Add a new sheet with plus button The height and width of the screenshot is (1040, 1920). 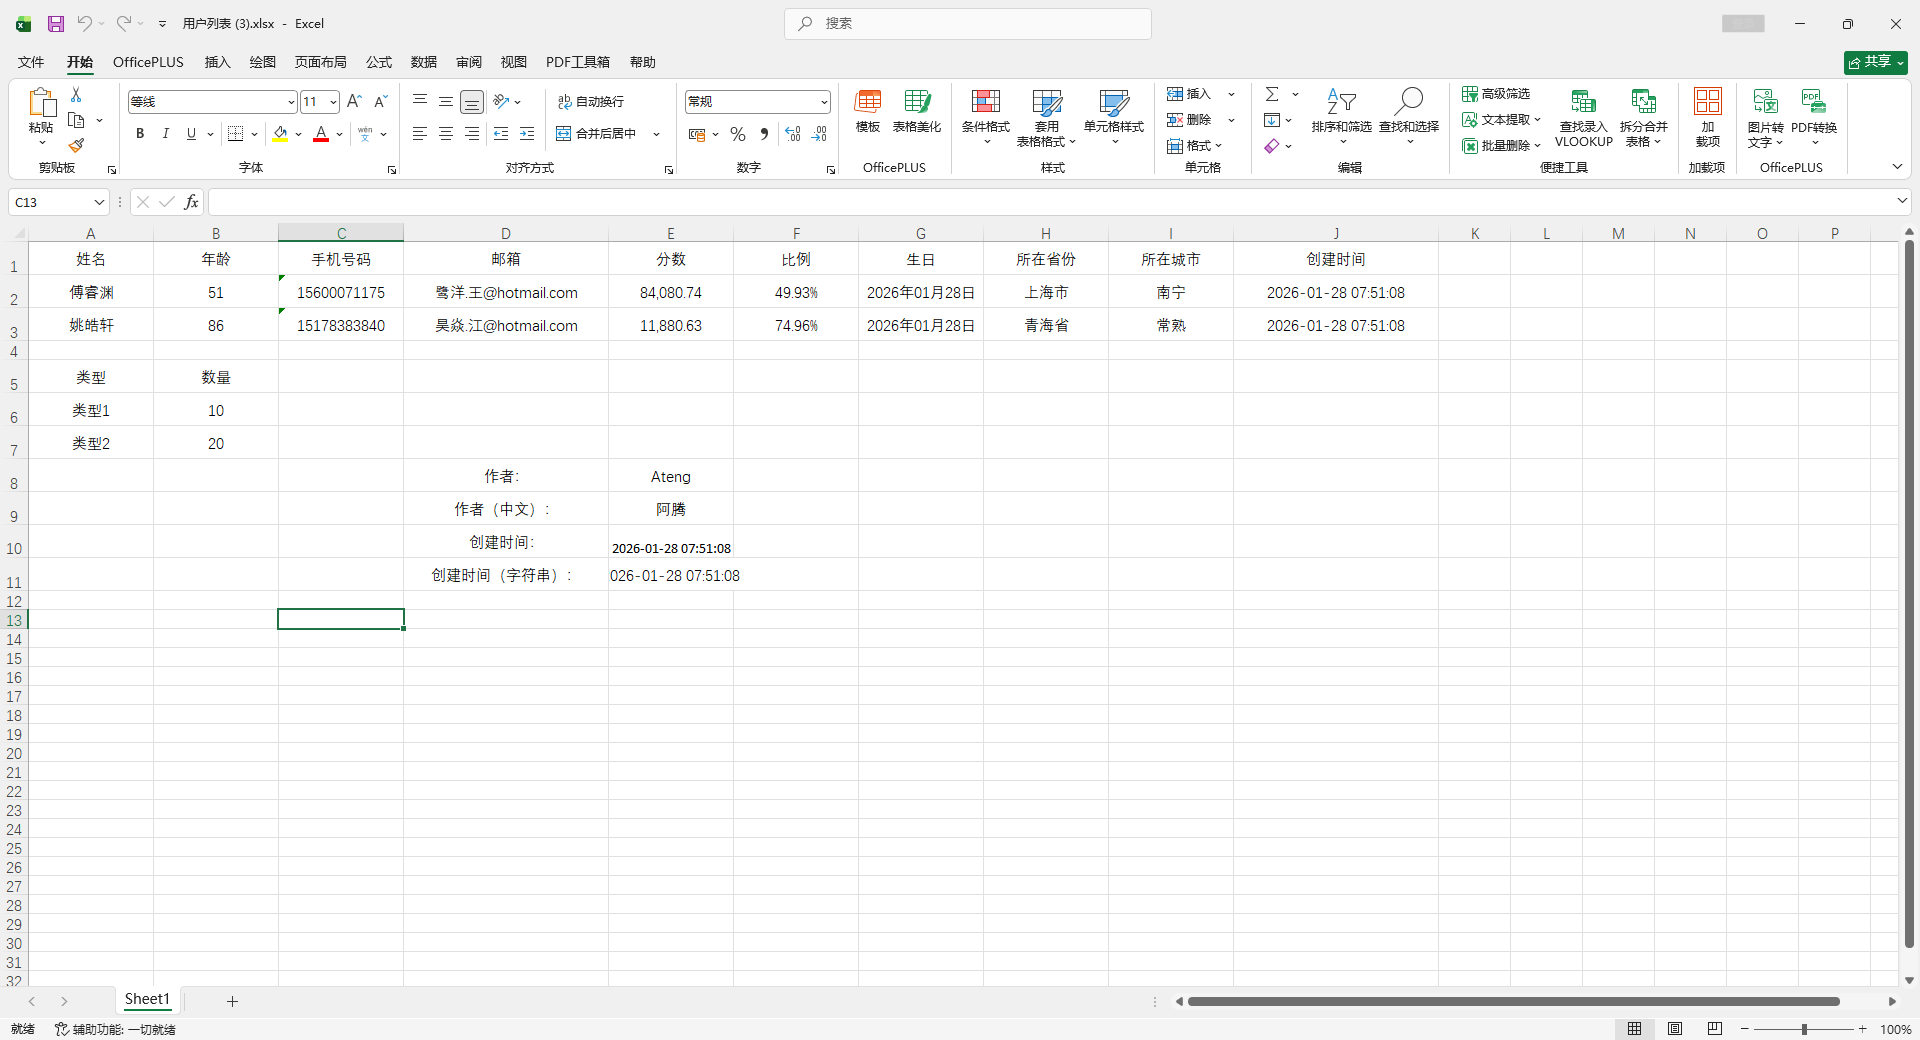pyautogui.click(x=232, y=1001)
